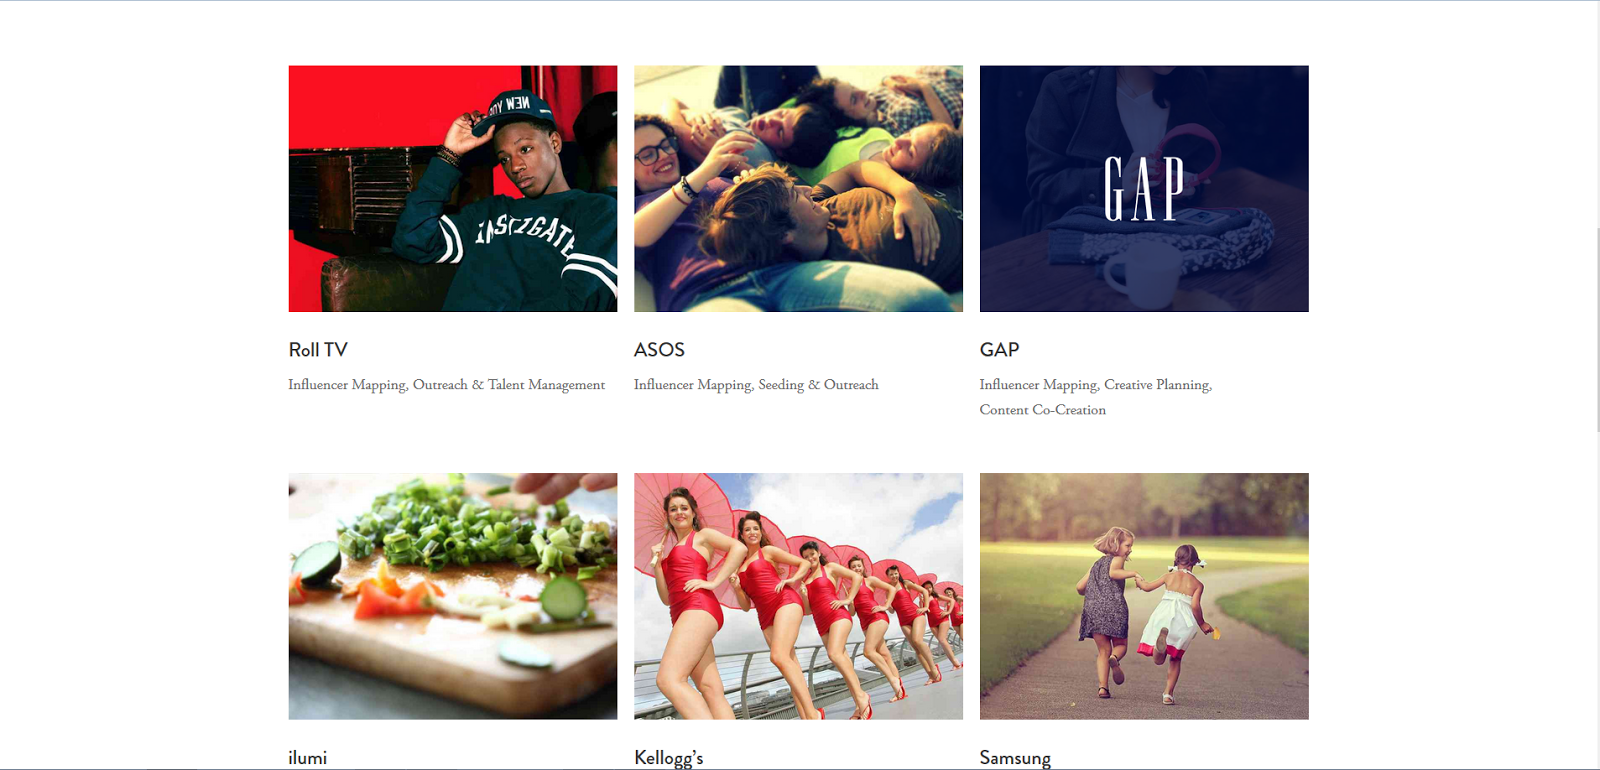Open the ASOS project image
Viewport: 1600px width, 770px height.
point(798,189)
